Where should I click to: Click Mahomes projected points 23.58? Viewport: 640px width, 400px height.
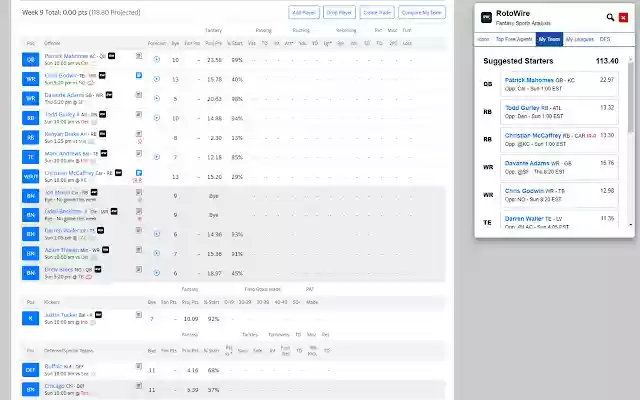tap(214, 60)
